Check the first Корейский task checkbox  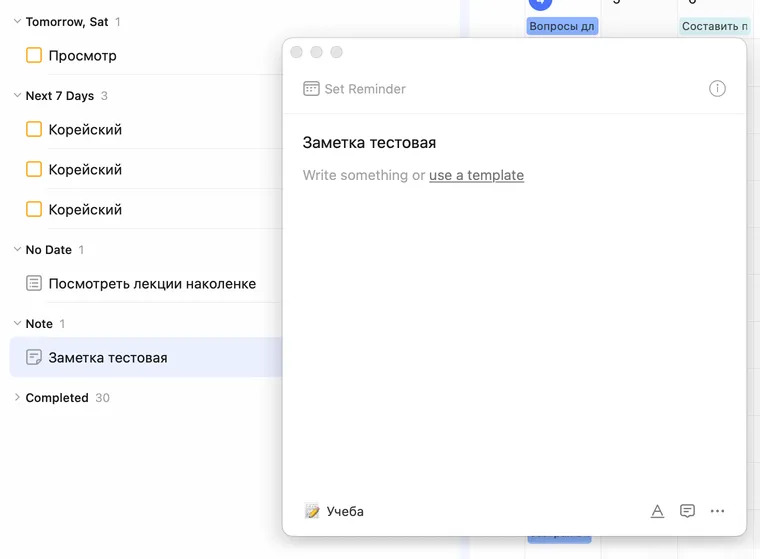pos(34,129)
